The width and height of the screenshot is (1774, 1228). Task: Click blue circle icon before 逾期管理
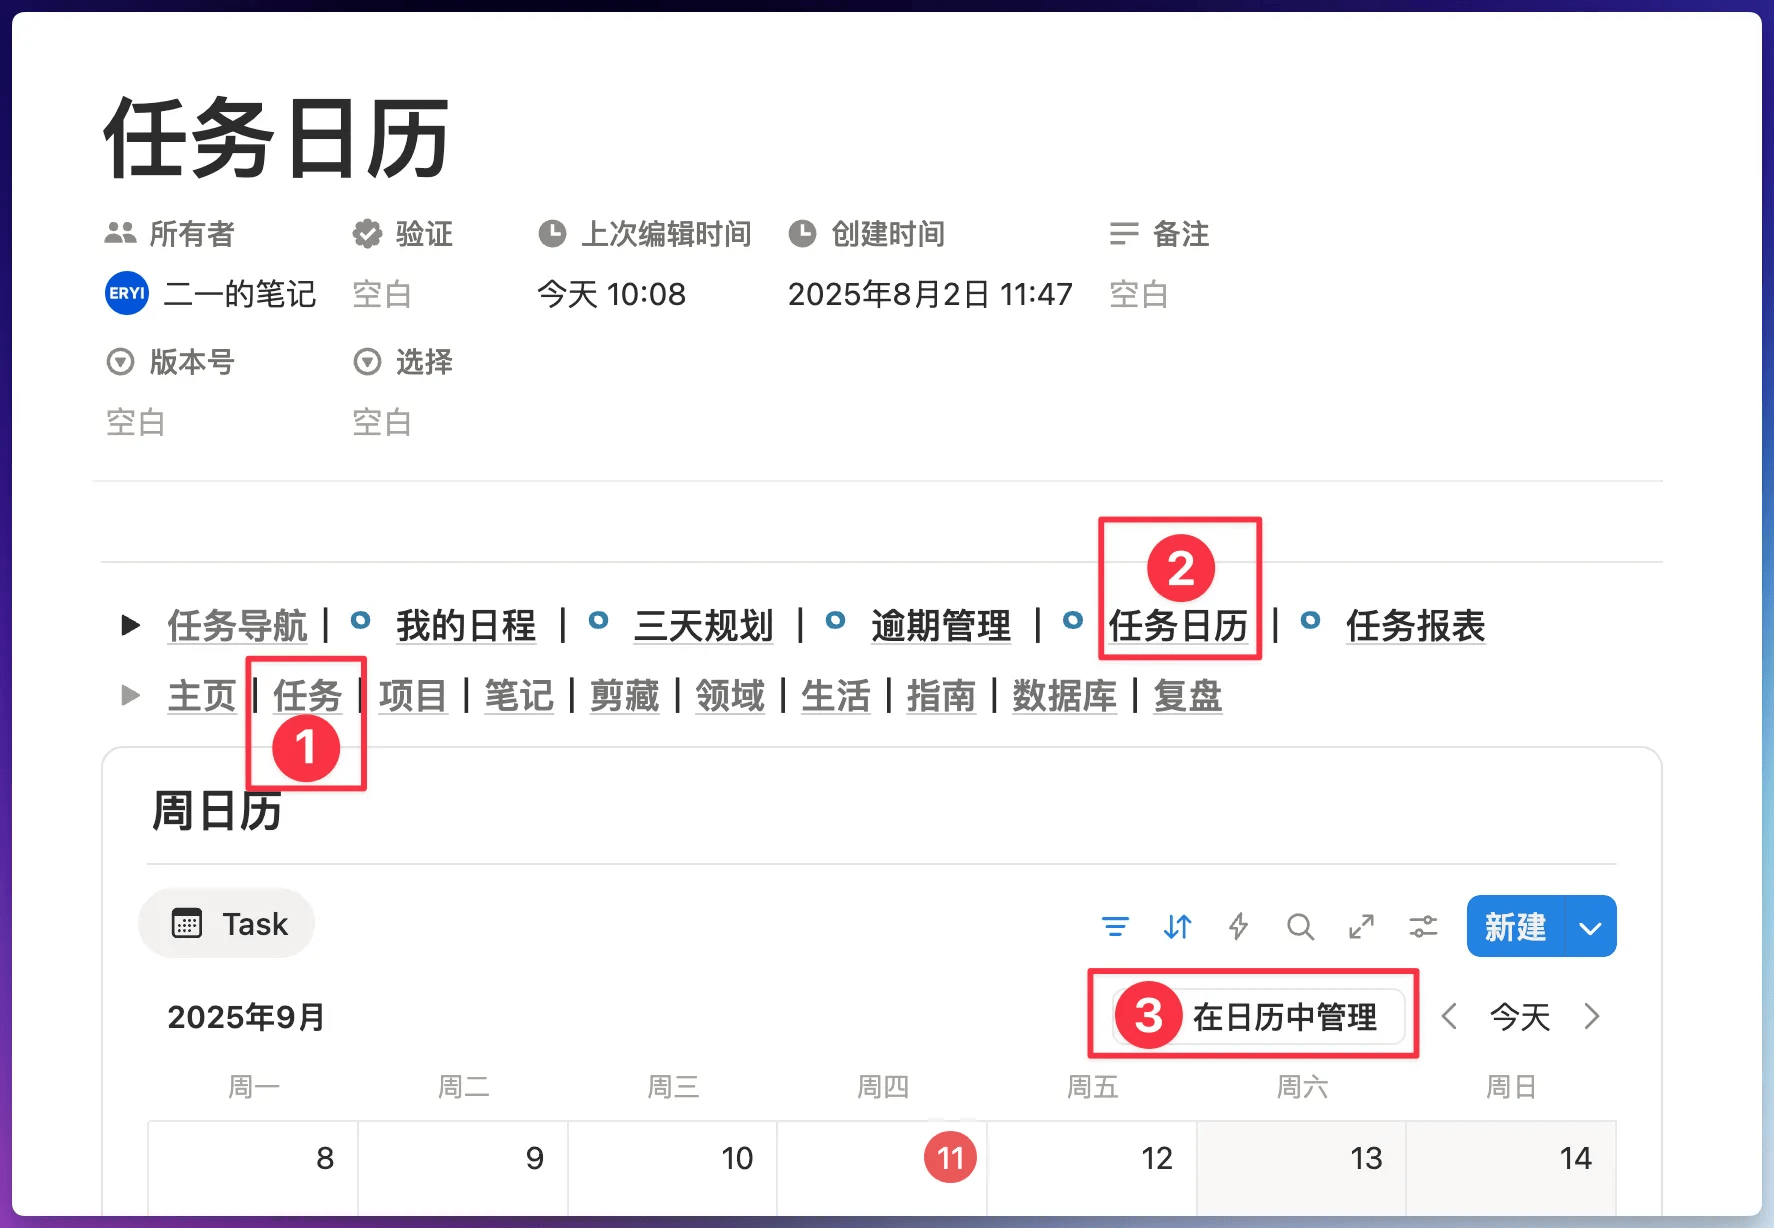pos(835,620)
